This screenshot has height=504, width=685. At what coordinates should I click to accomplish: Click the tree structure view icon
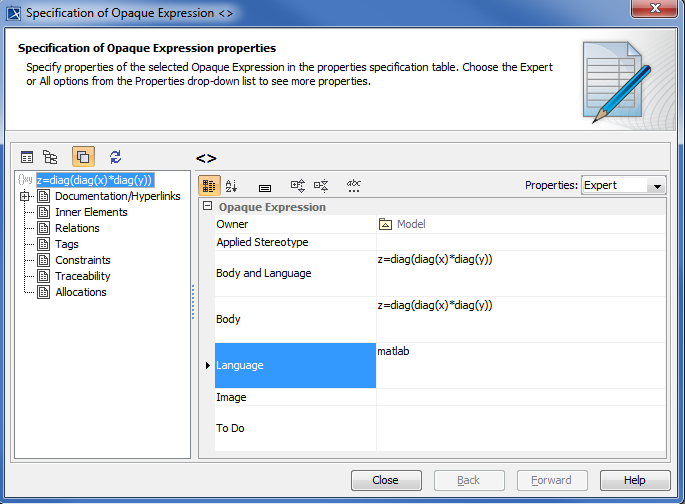[x=50, y=157]
